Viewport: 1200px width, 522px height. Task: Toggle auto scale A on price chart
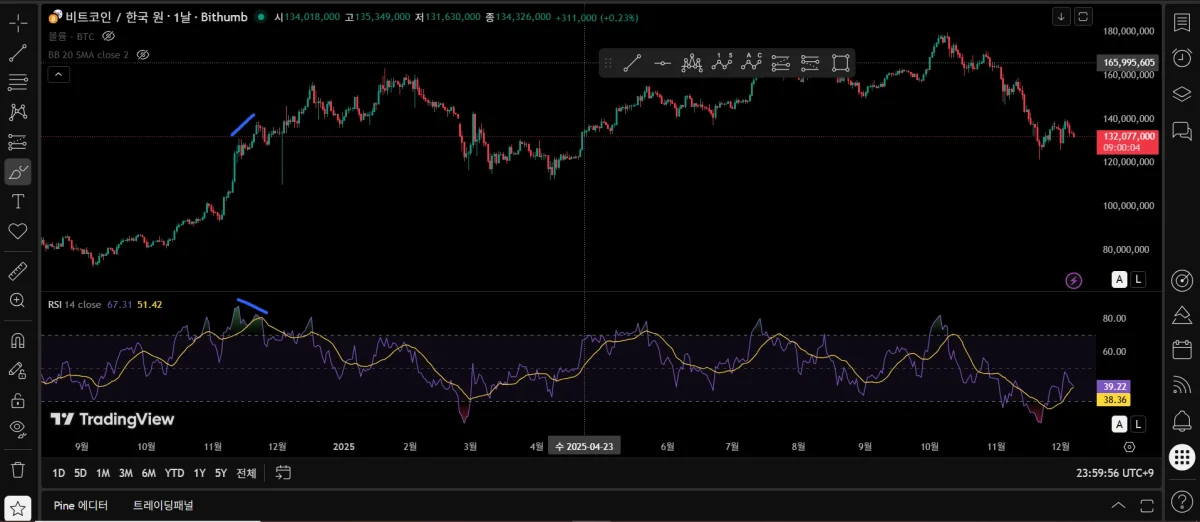[x=1120, y=280]
